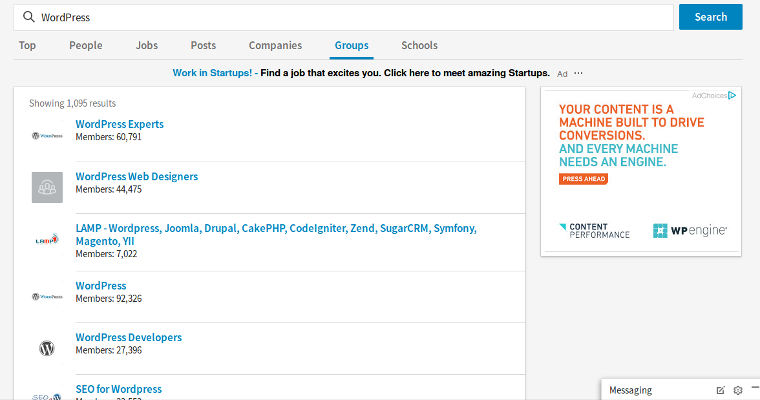Open the ad options ellipsis menu
The height and width of the screenshot is (400, 760).
click(578, 73)
